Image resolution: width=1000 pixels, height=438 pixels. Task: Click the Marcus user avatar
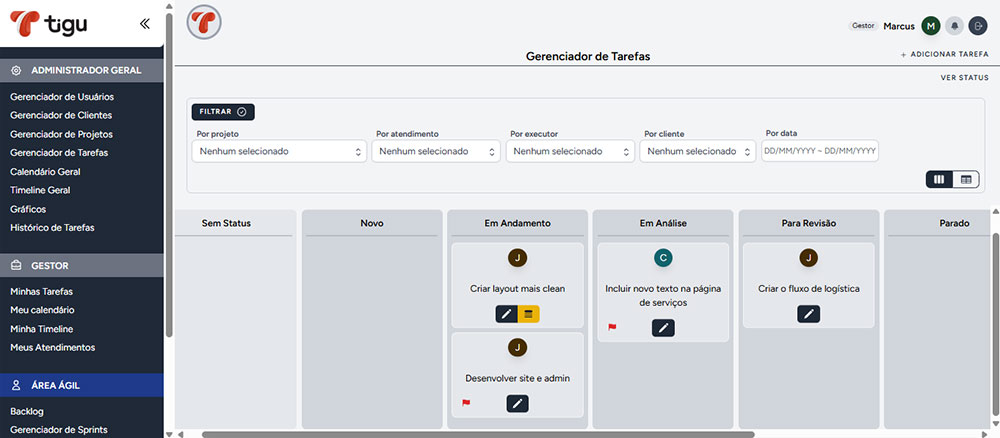(x=931, y=26)
